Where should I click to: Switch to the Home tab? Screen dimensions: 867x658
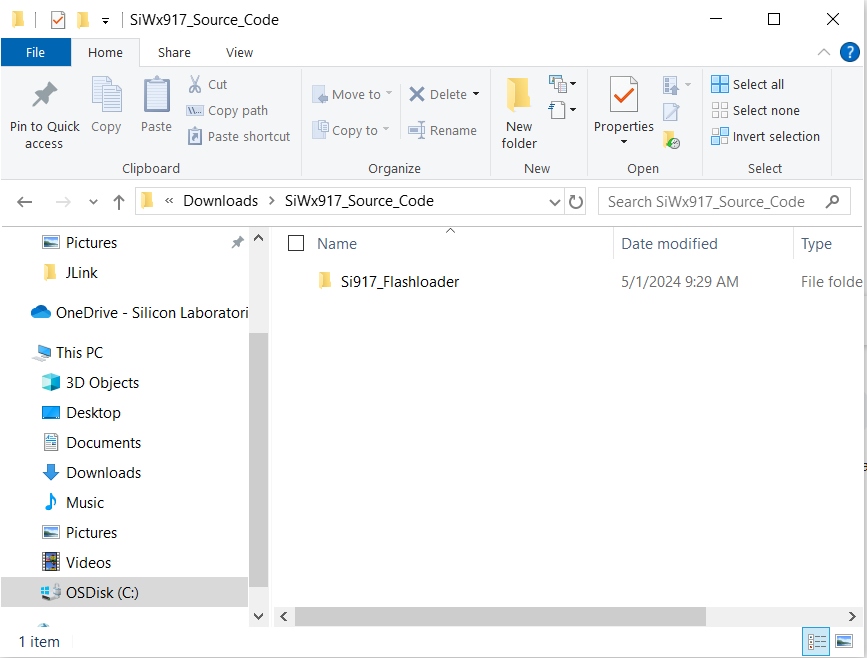(105, 53)
